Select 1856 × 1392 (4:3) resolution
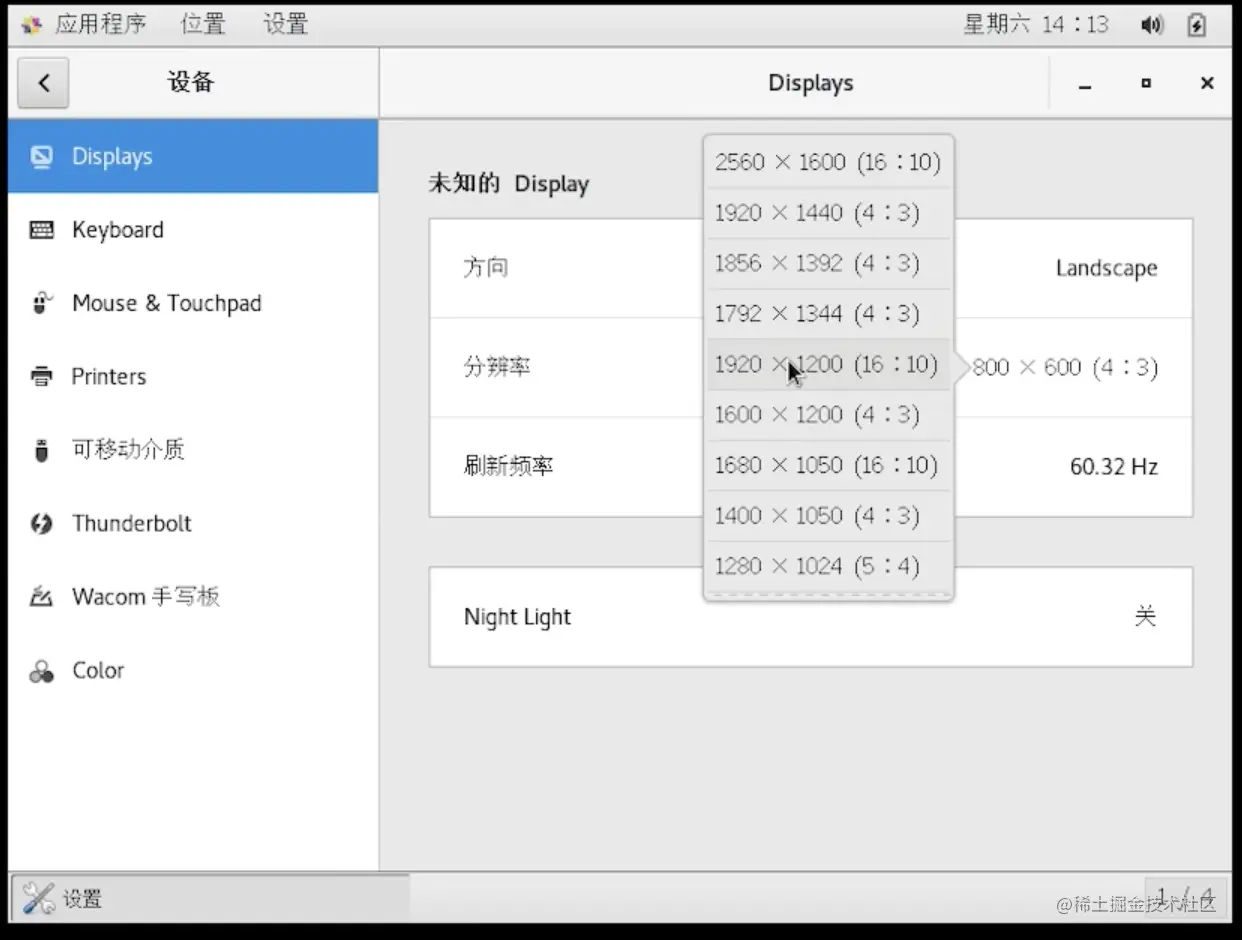1242x940 pixels. point(828,263)
